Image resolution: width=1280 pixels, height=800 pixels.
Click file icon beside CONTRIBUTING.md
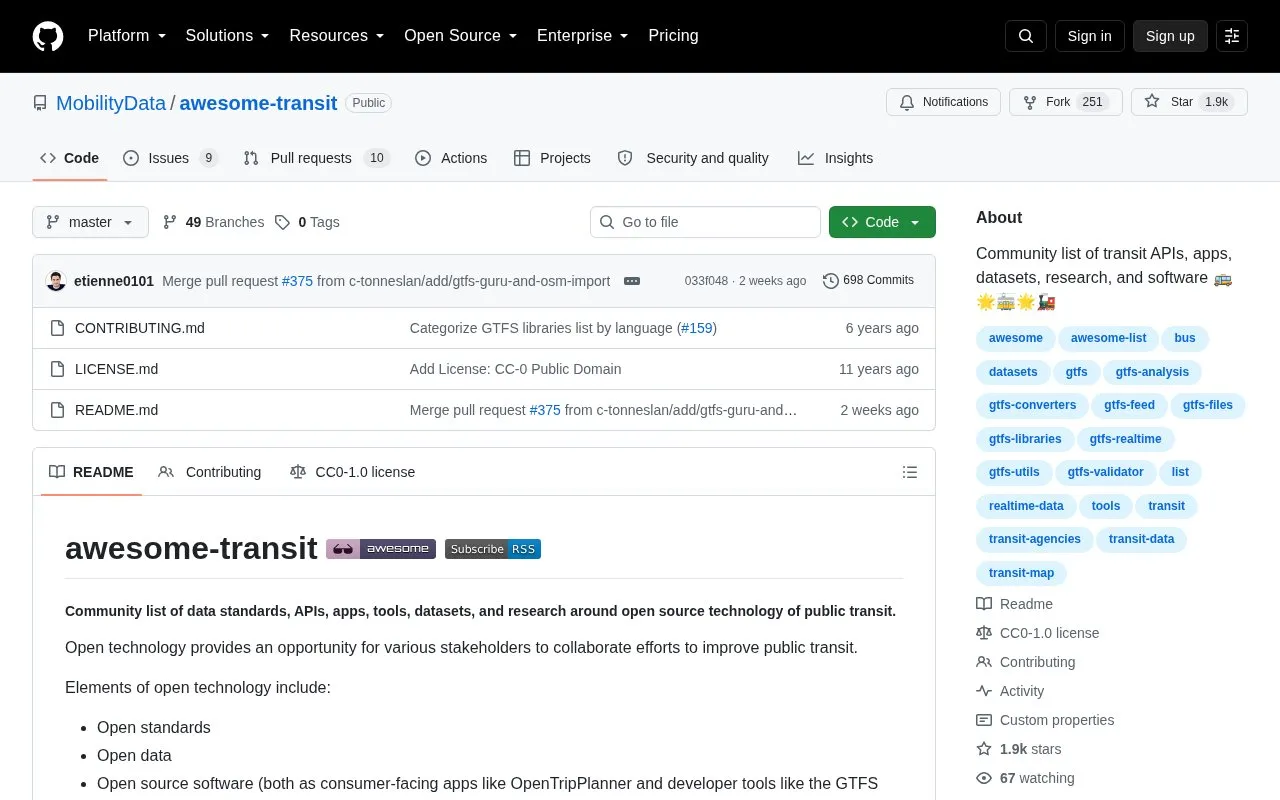(x=57, y=328)
